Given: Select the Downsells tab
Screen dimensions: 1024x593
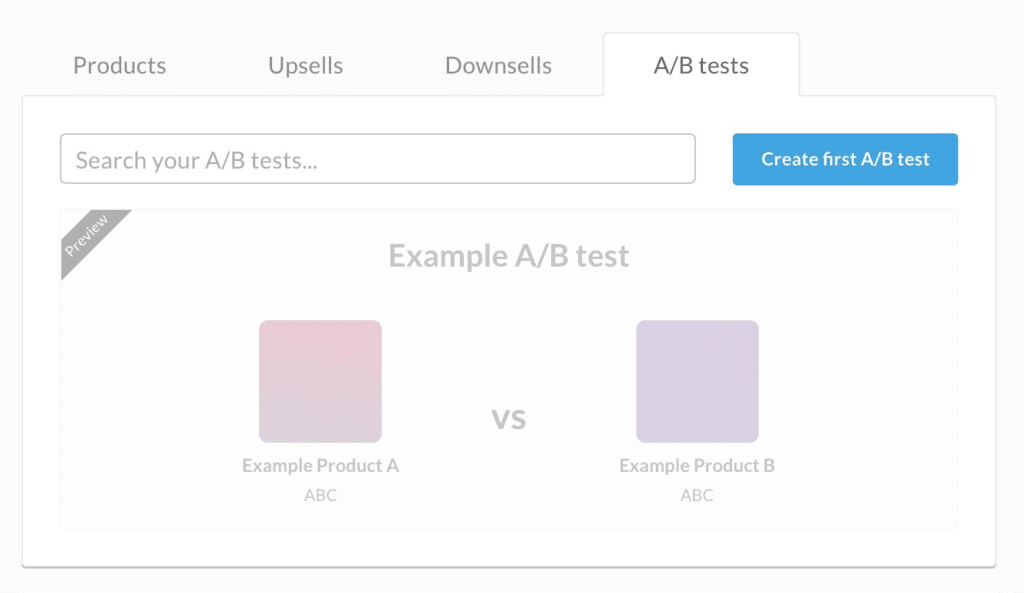Looking at the screenshot, I should click(x=497, y=65).
